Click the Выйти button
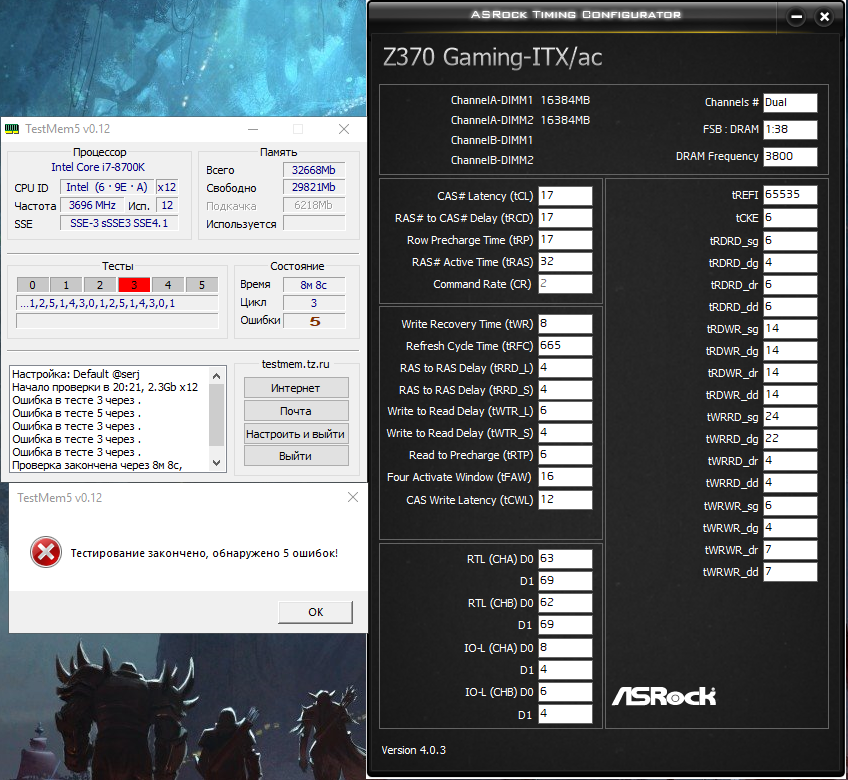This screenshot has width=848, height=780. tap(296, 456)
